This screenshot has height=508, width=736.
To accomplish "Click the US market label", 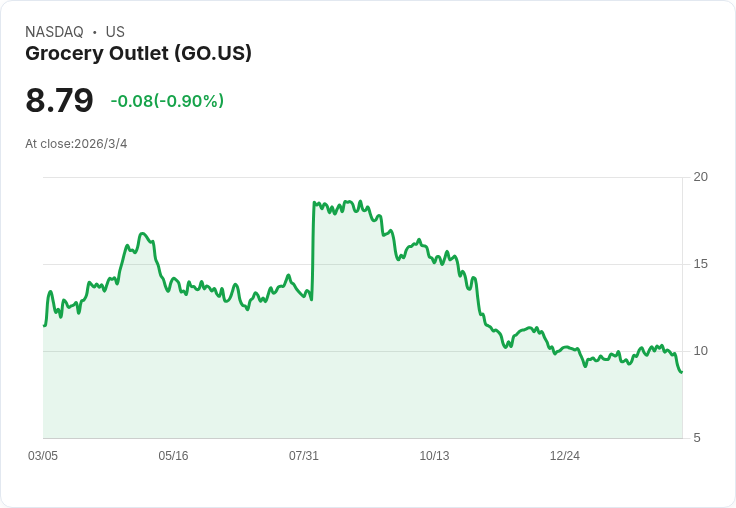I will (x=115, y=32).
